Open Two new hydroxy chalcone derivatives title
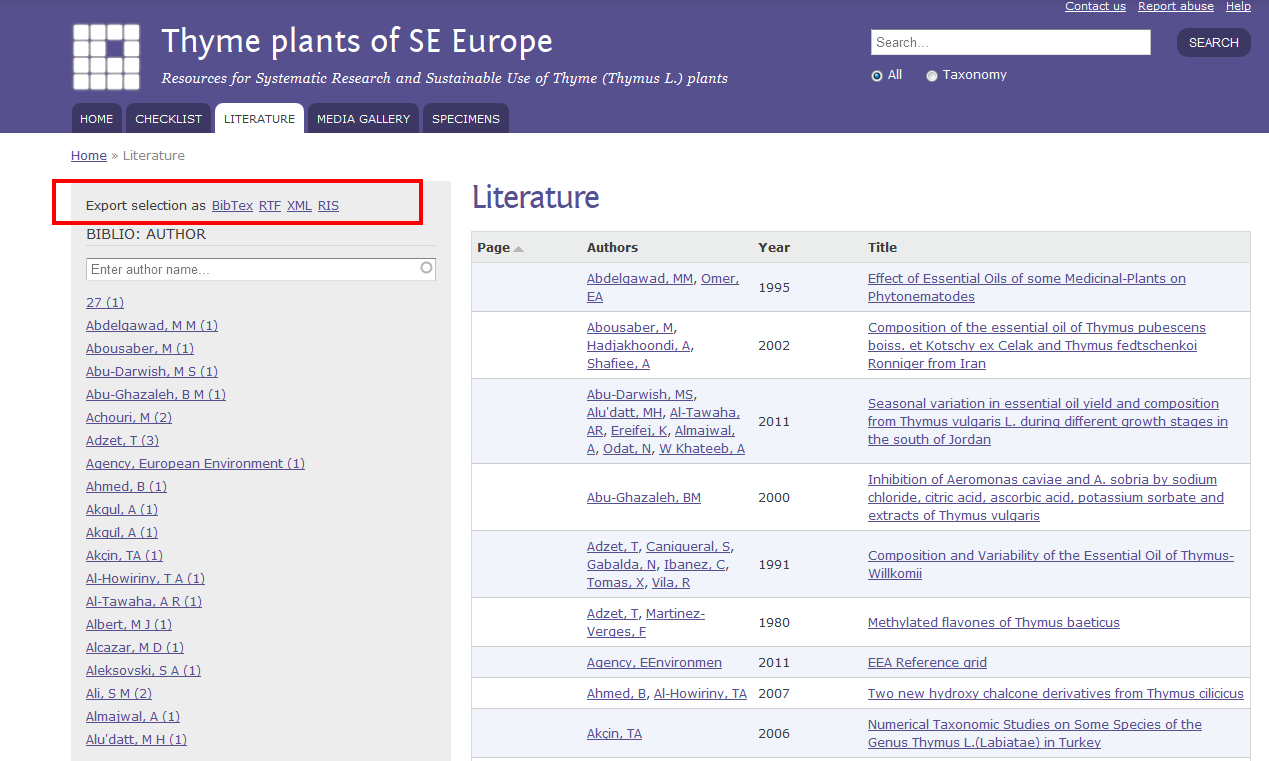 (1056, 693)
